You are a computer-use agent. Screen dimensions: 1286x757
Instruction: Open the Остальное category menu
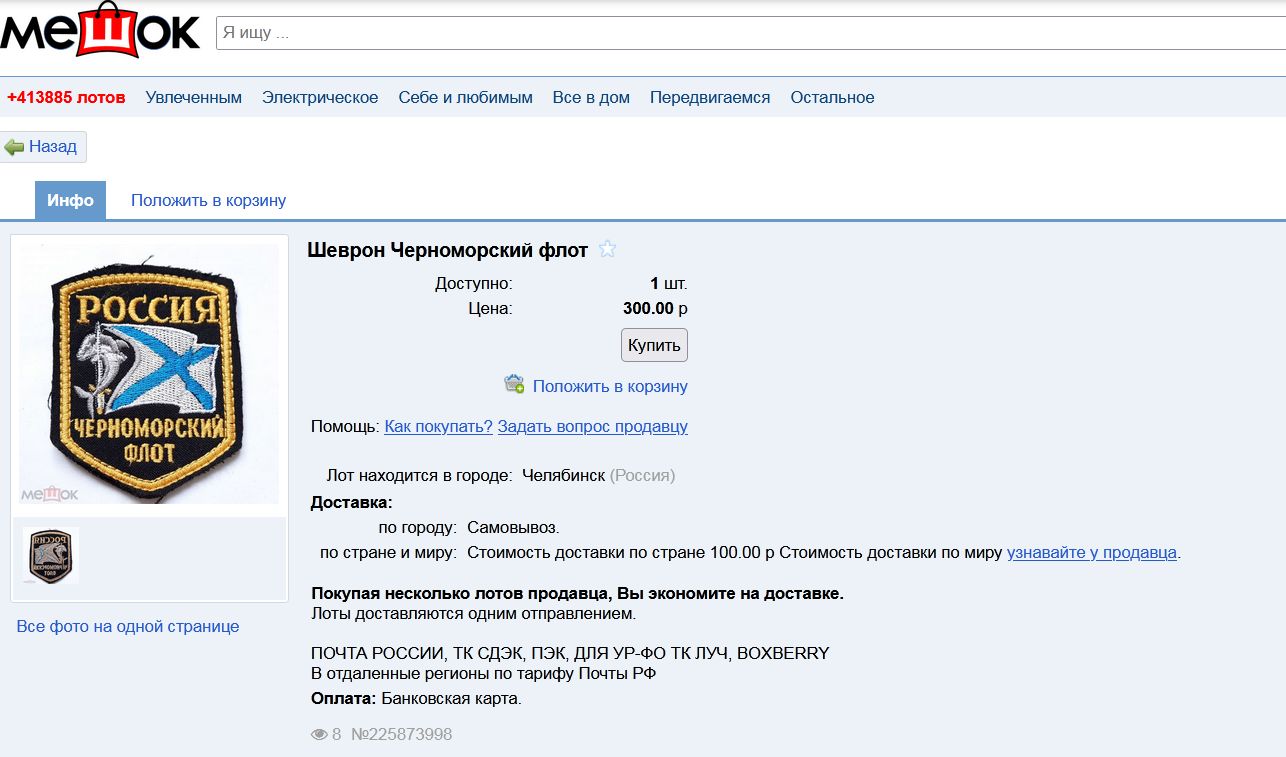click(832, 98)
